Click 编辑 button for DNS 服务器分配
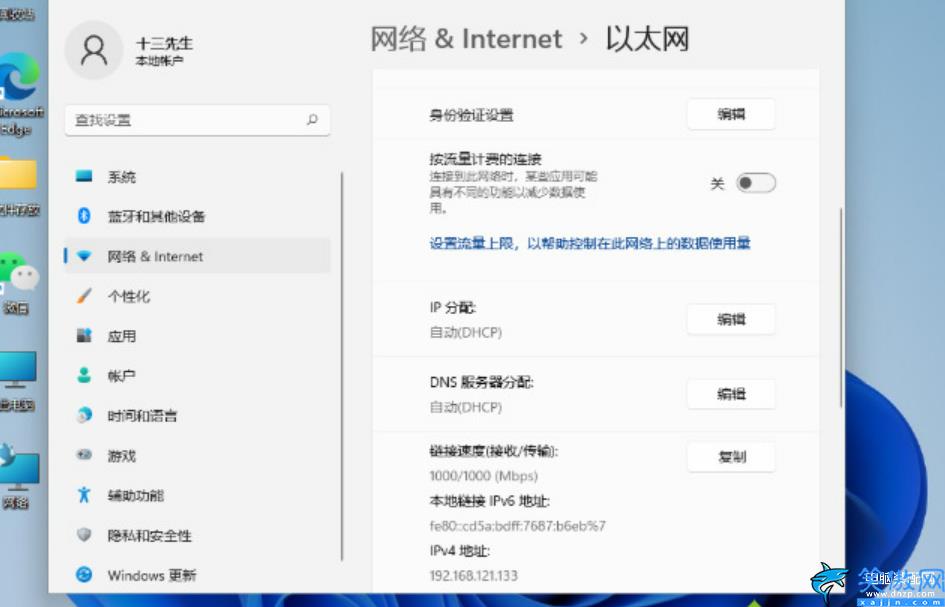This screenshot has height=607, width=945. click(730, 394)
